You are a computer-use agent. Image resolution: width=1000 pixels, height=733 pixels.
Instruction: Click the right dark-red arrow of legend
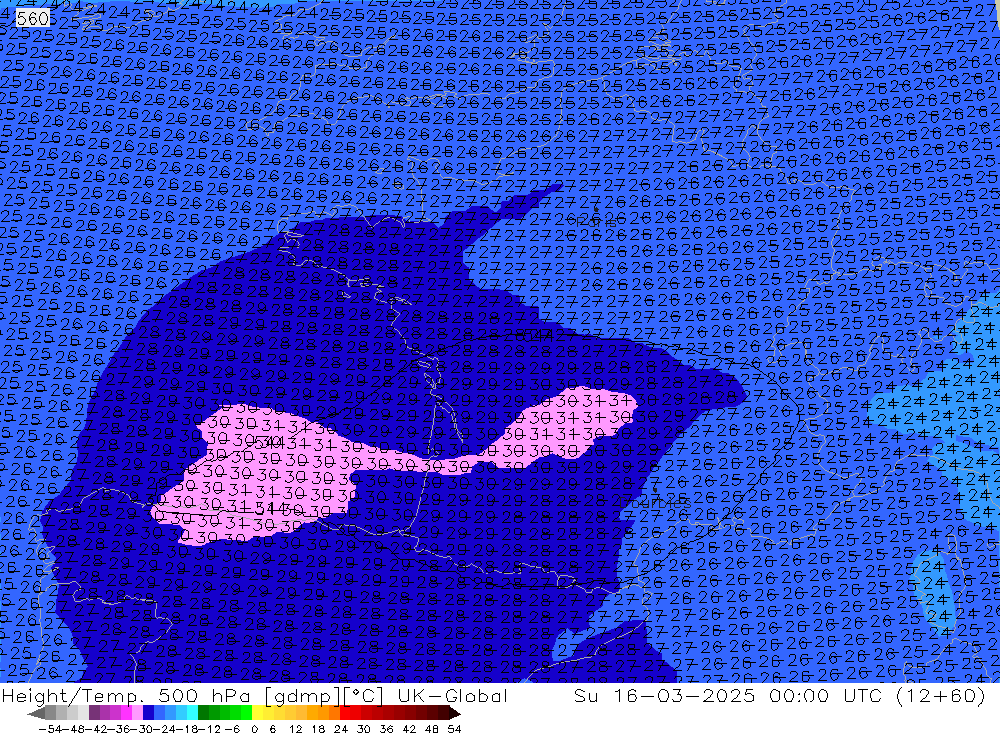point(455,713)
